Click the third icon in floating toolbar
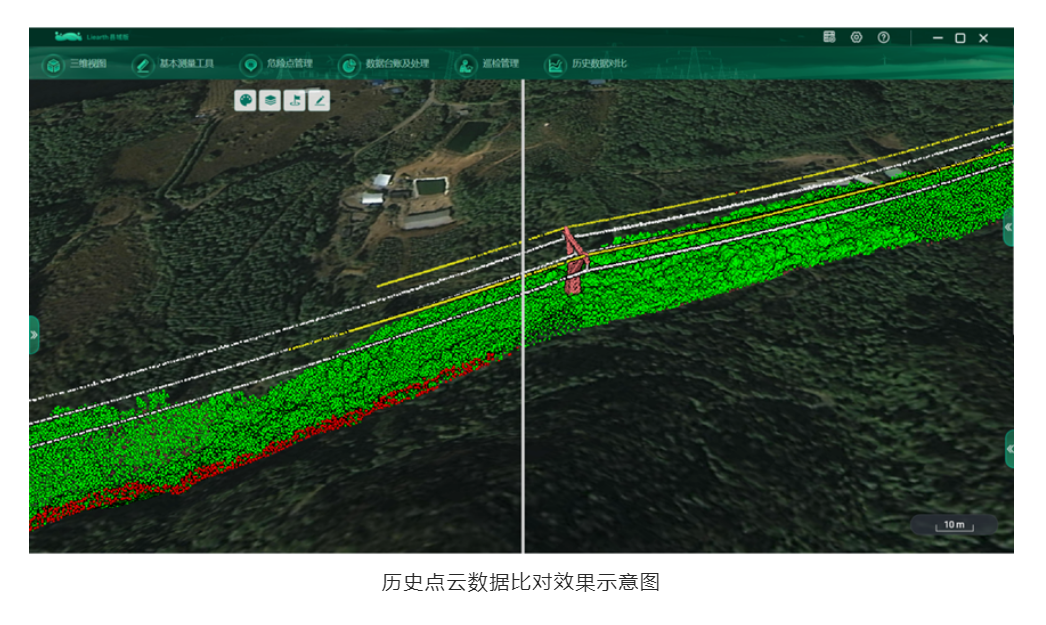 [x=294, y=100]
